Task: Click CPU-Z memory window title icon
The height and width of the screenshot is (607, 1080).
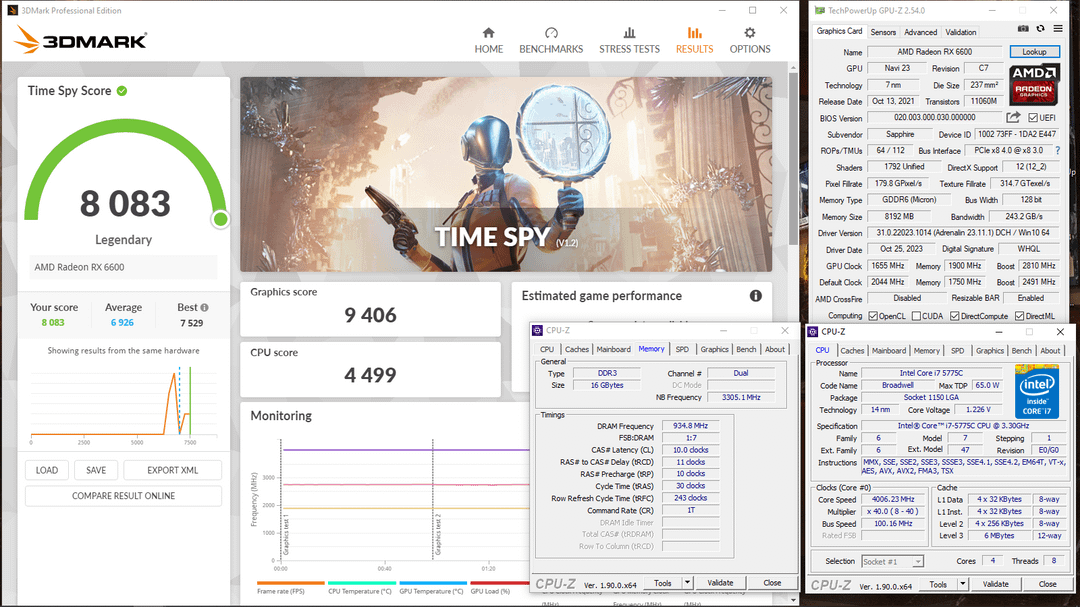Action: tap(537, 331)
